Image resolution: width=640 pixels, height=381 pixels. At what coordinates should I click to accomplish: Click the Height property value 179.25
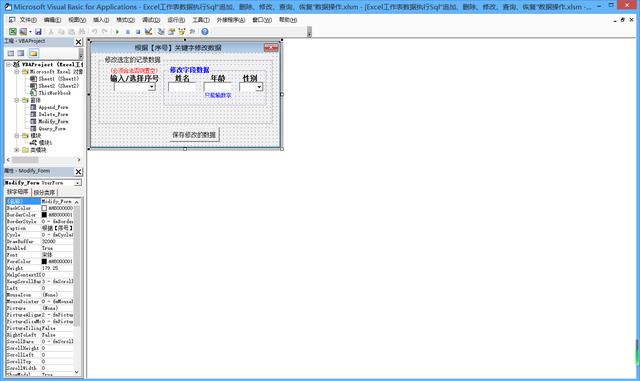(x=57, y=268)
